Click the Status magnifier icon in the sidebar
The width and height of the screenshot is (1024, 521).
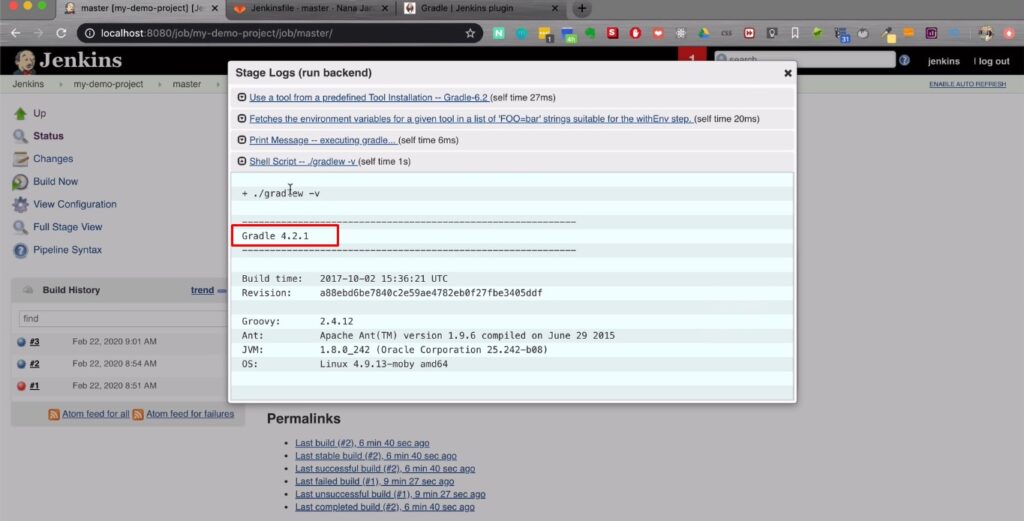pos(20,136)
